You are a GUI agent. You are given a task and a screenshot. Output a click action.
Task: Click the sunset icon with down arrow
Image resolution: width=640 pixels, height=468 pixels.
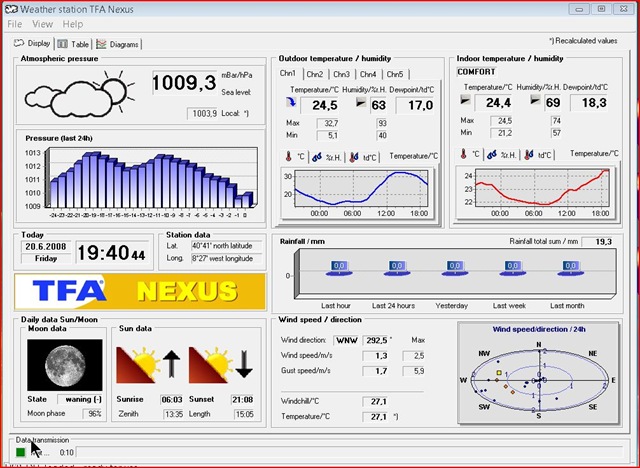pyautogui.click(x=221, y=364)
